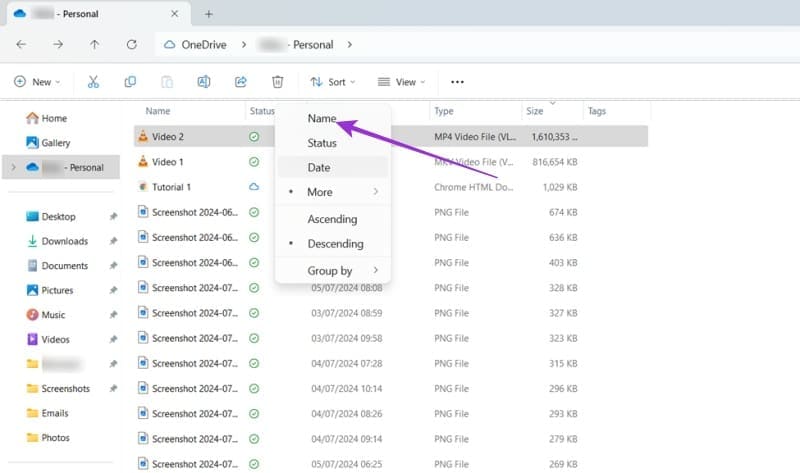Refresh the current folder
The width and height of the screenshot is (800, 473).
tap(132, 44)
